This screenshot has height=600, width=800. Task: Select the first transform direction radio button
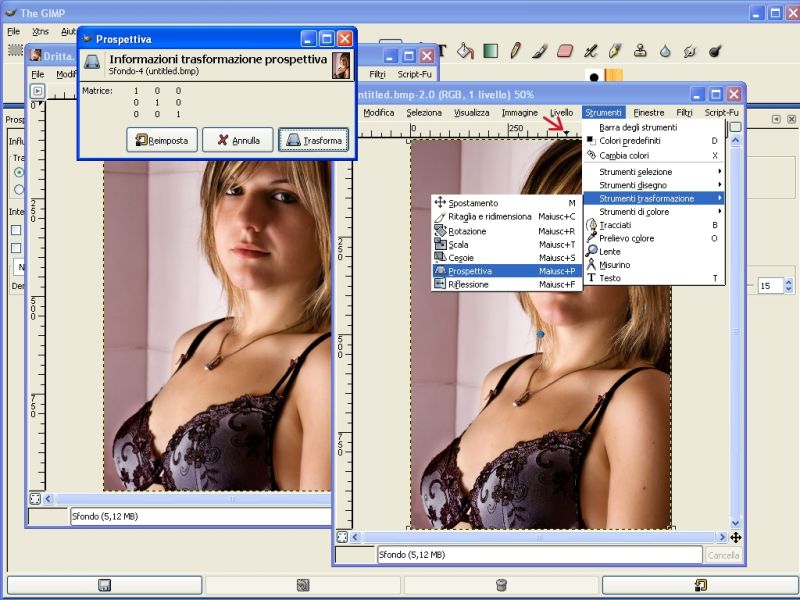[x=18, y=171]
